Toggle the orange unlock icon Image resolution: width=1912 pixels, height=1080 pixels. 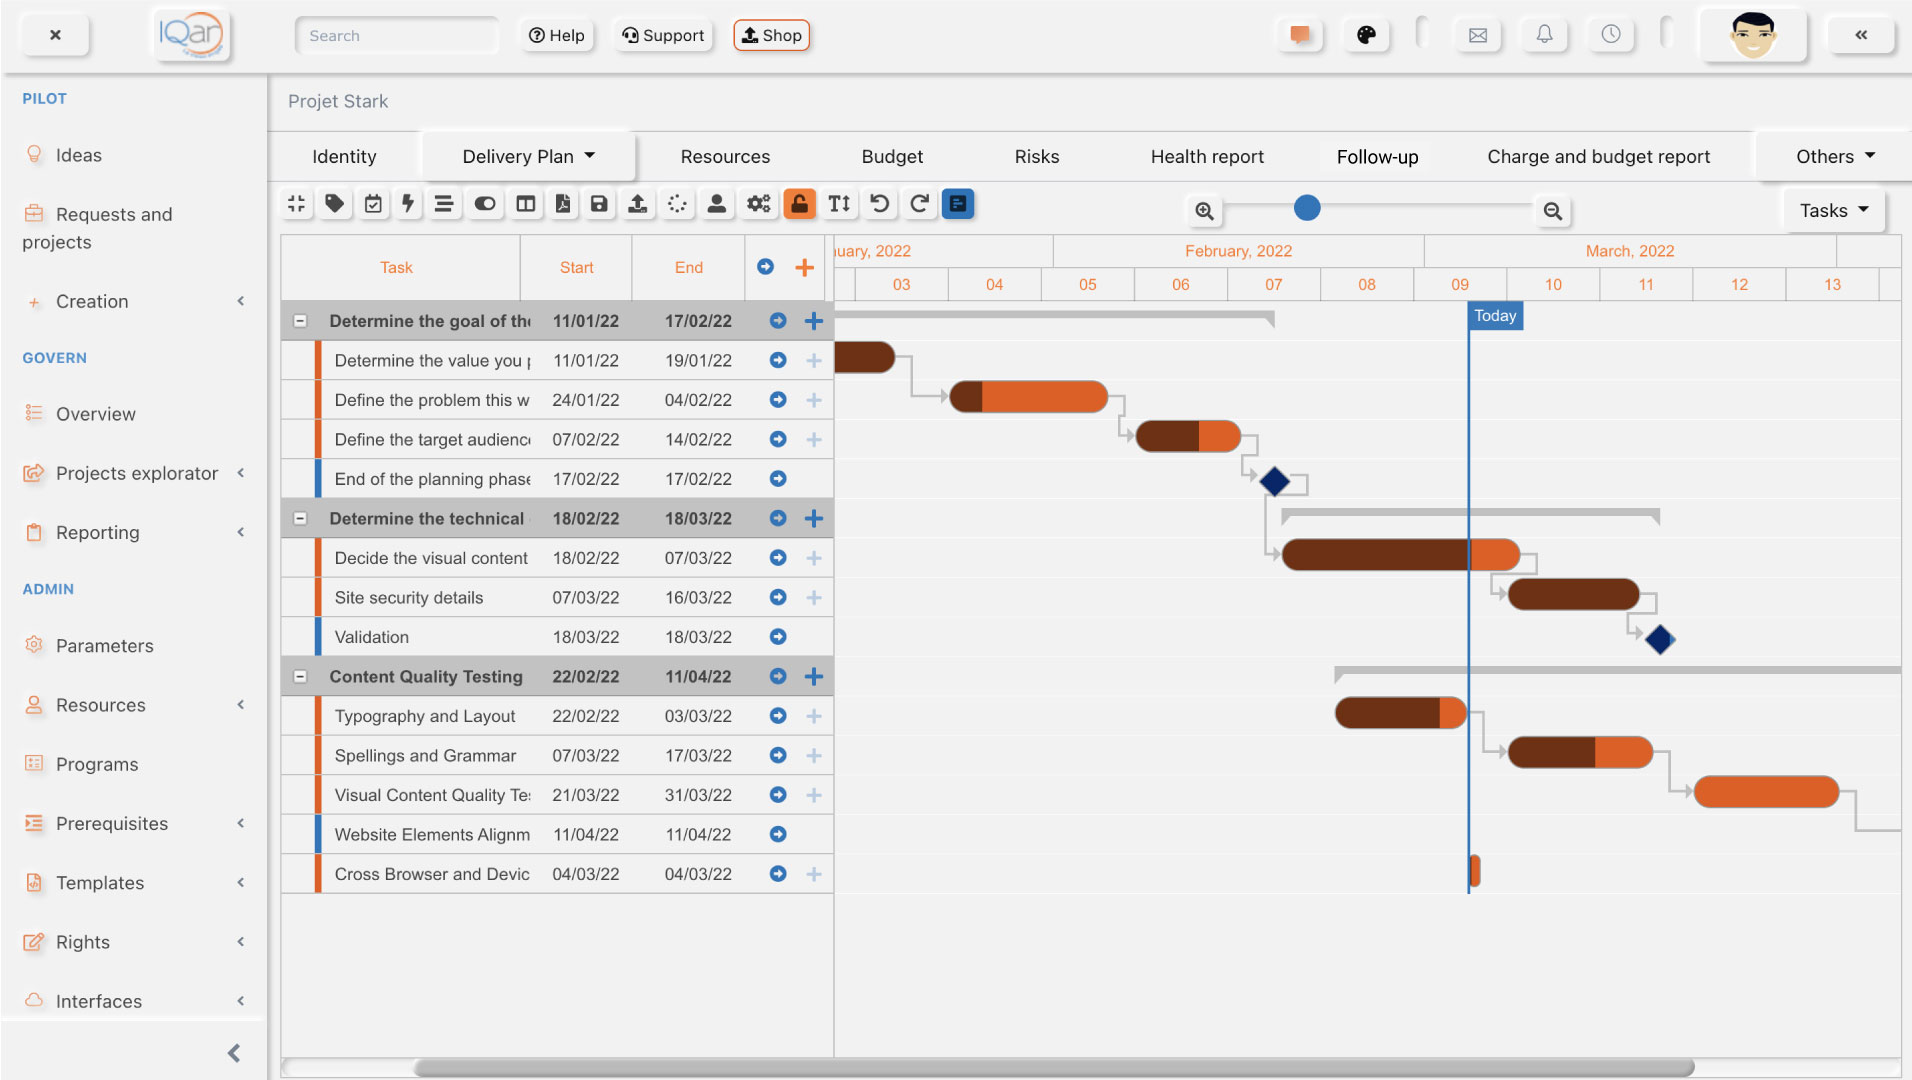coord(799,204)
